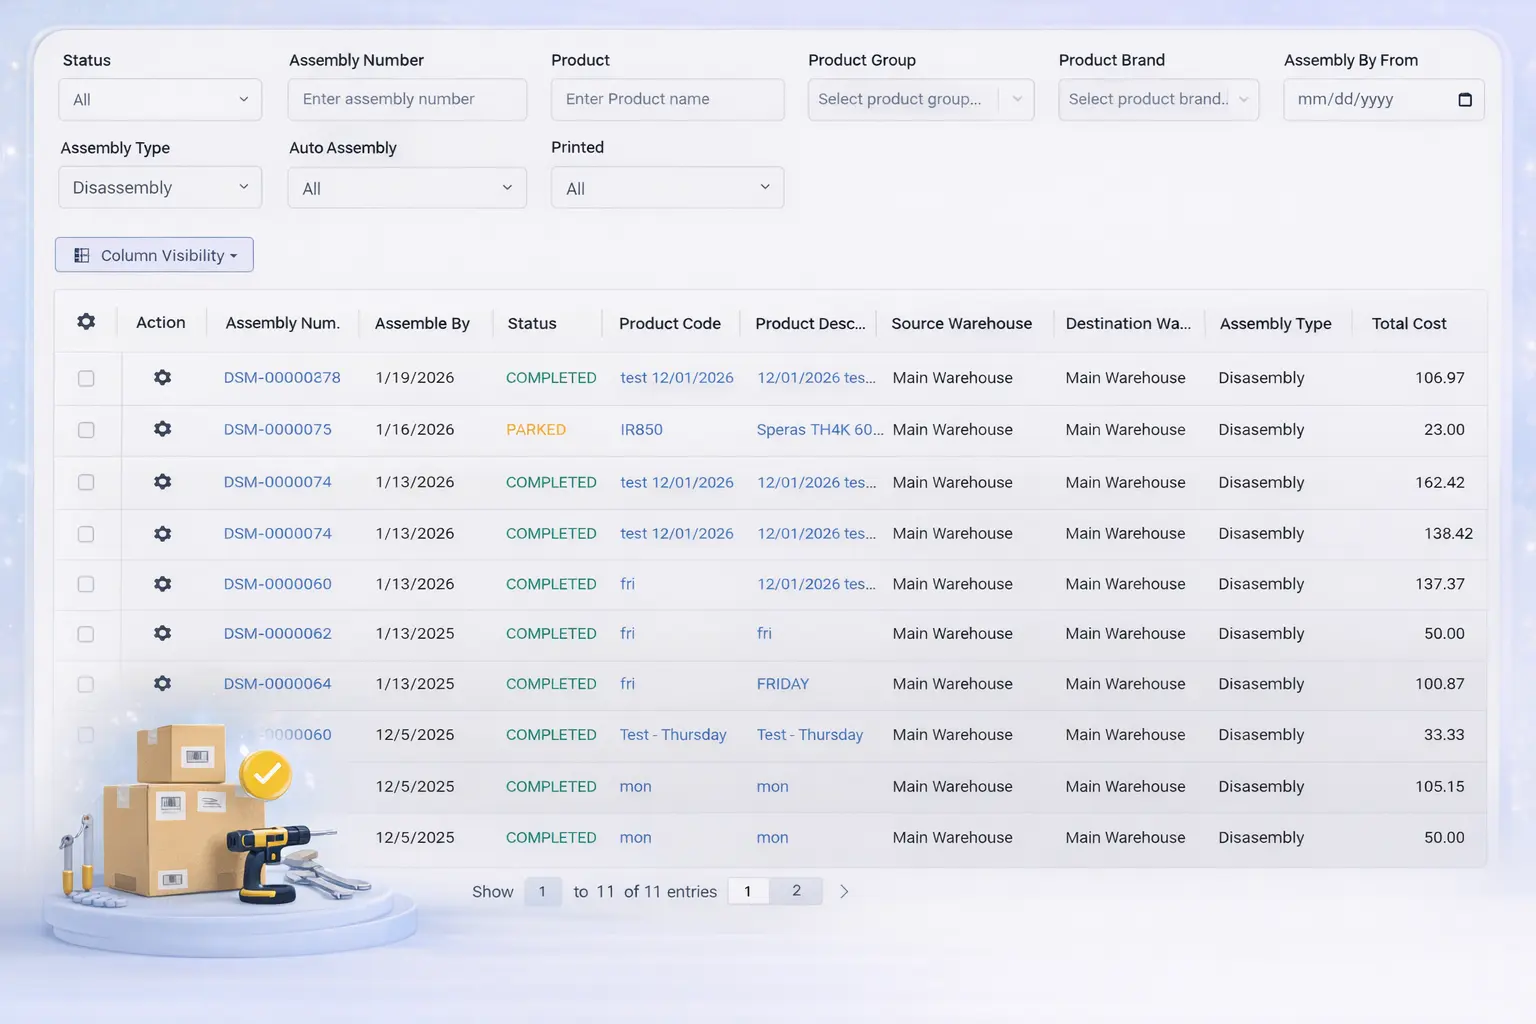Sort by the Total Cost column header
1536x1024 pixels.
(x=1408, y=323)
